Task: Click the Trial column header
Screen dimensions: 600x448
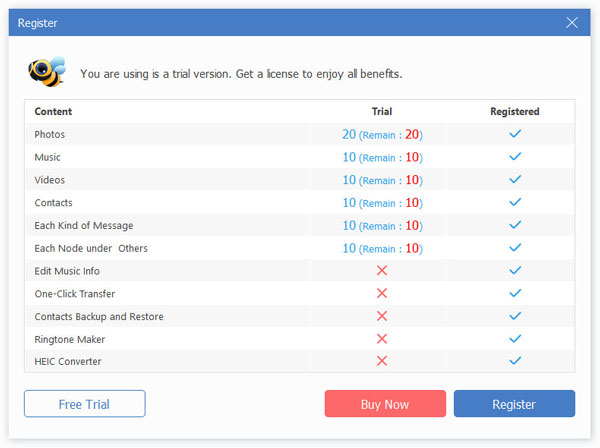Action: click(382, 111)
